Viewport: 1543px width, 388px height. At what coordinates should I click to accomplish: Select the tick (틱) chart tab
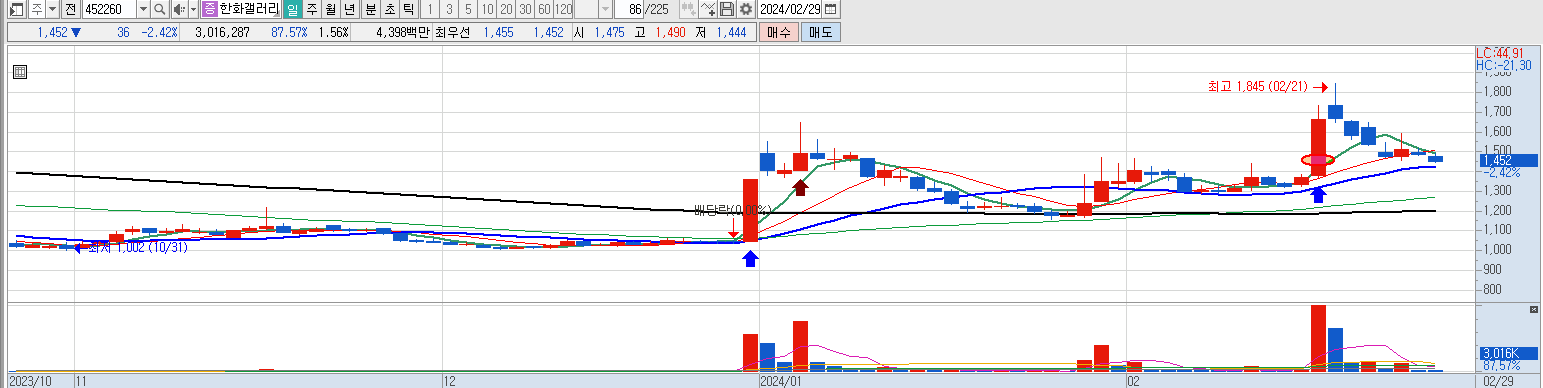pyautogui.click(x=407, y=9)
